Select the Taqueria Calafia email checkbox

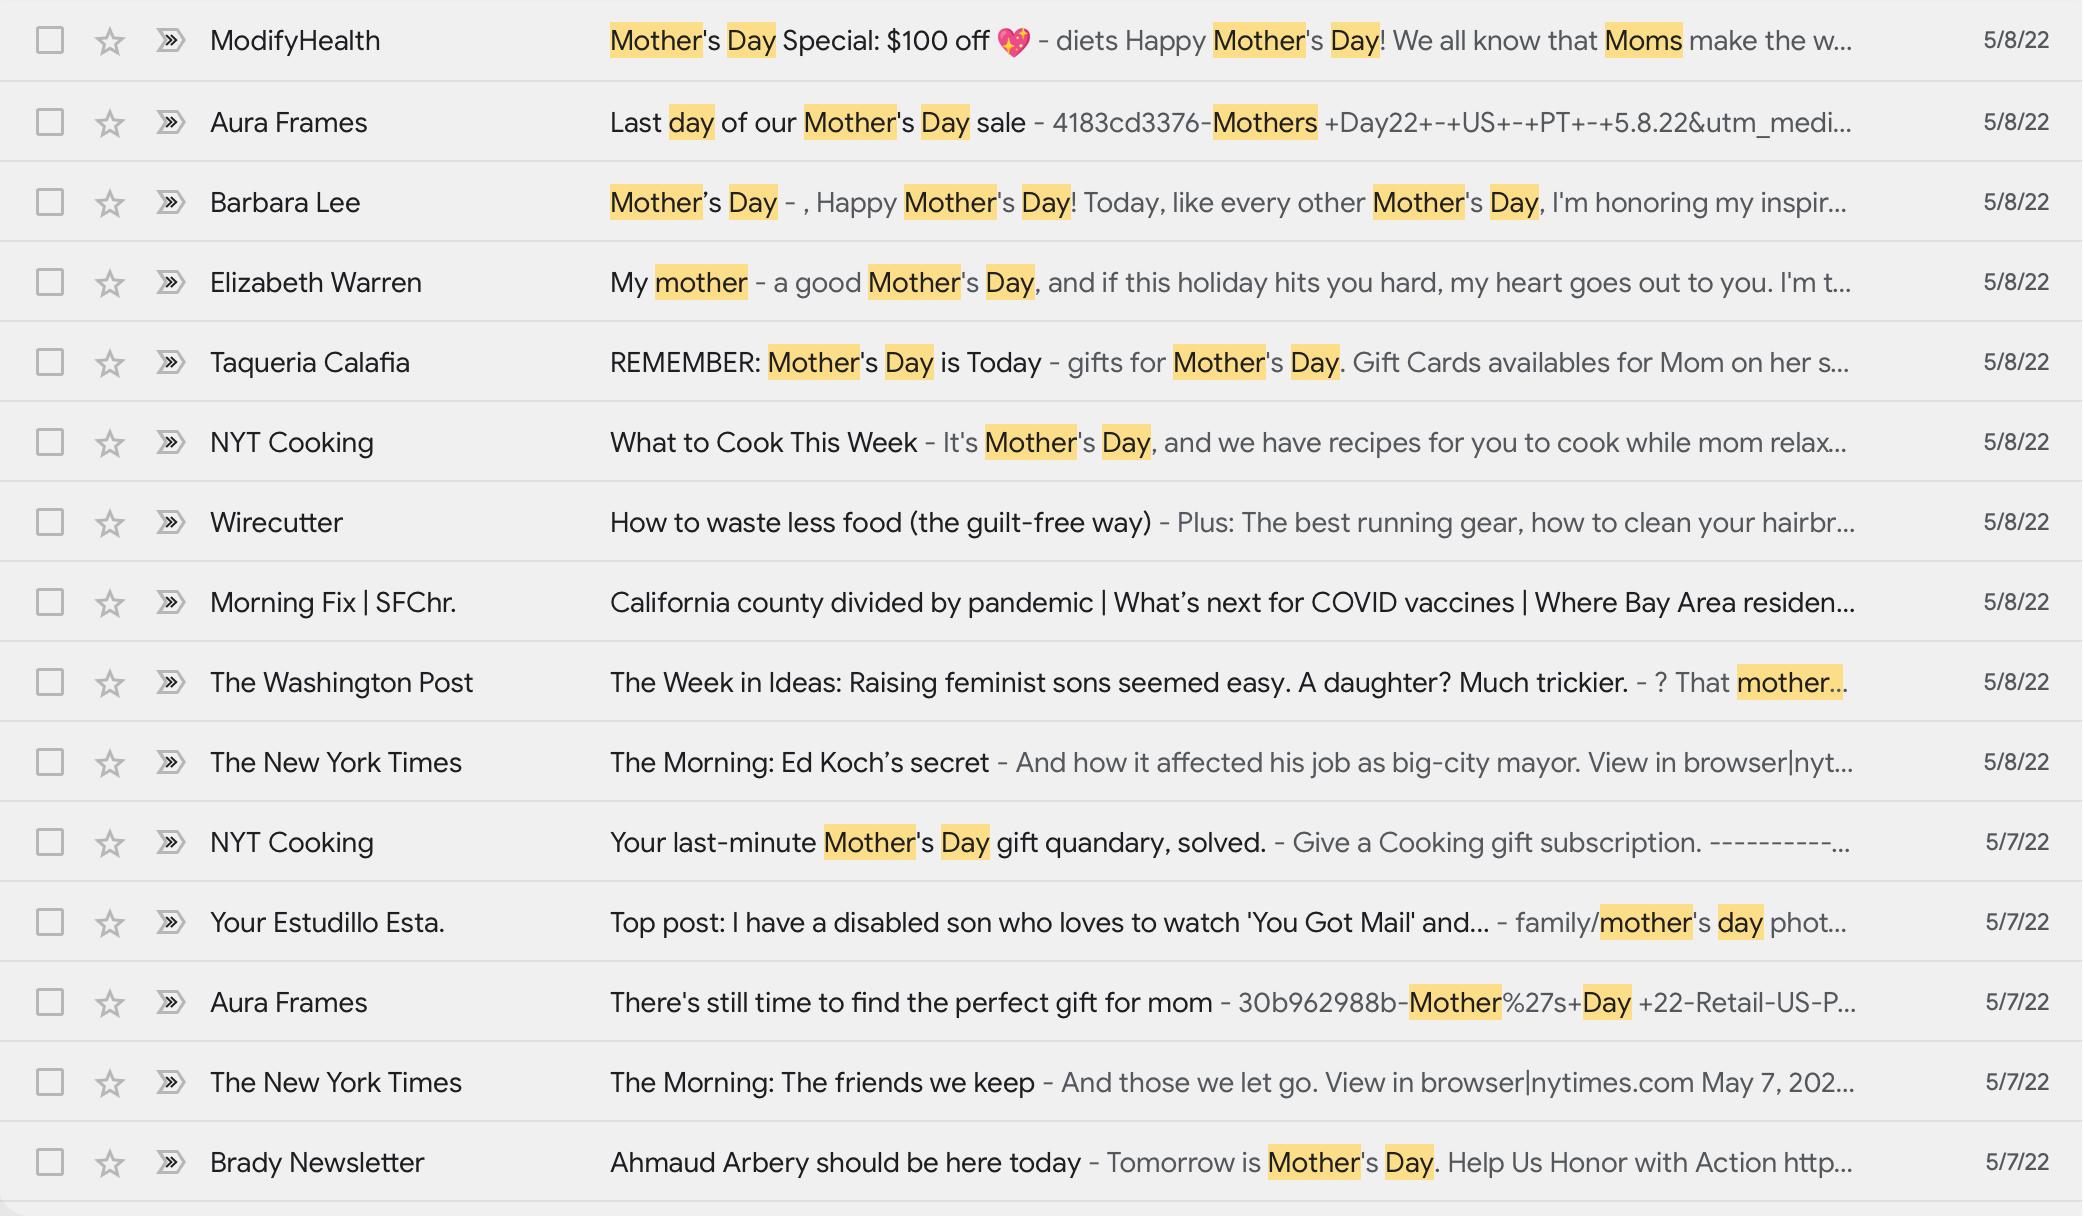click(50, 362)
